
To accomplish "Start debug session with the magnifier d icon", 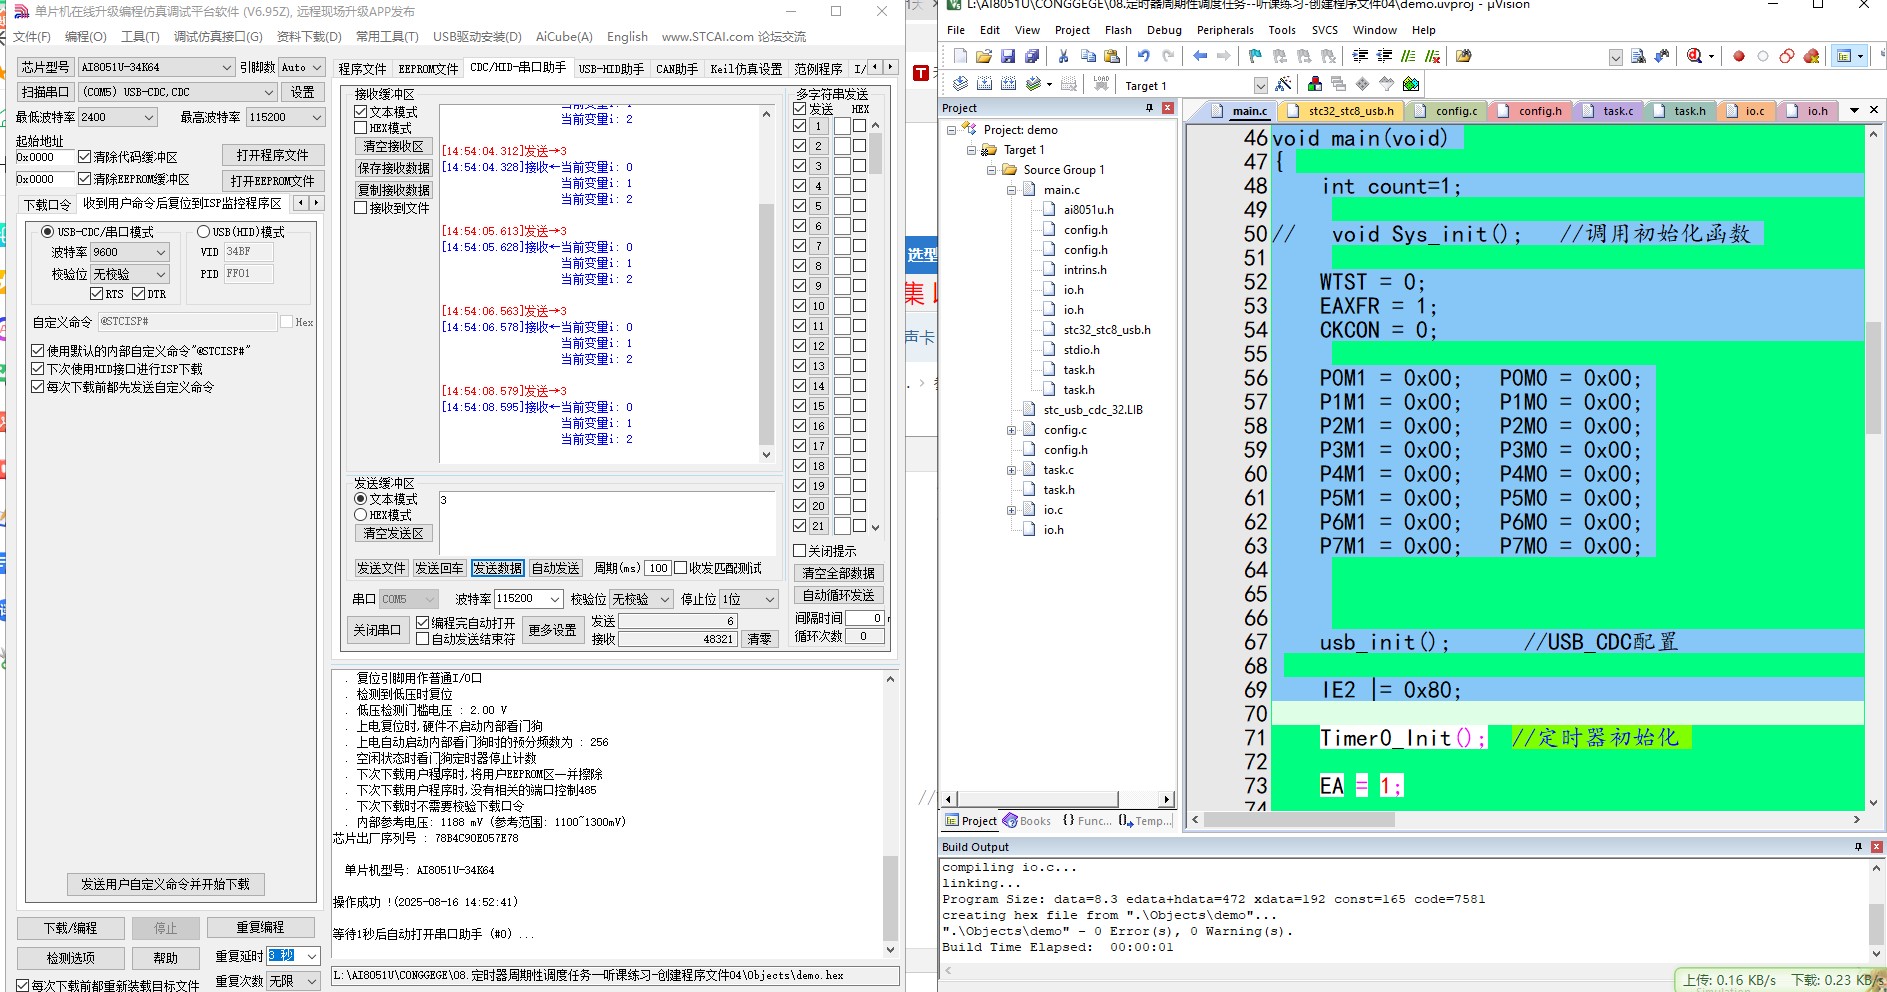I will click(1694, 56).
